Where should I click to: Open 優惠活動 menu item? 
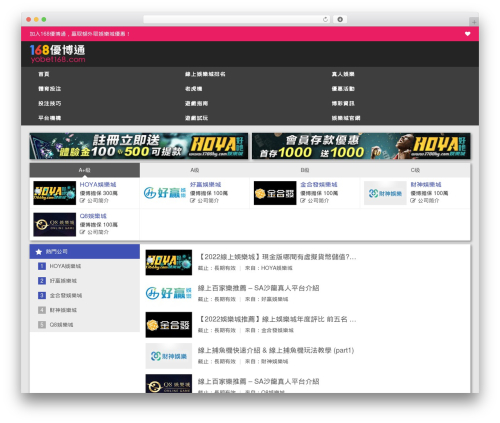click(x=343, y=89)
